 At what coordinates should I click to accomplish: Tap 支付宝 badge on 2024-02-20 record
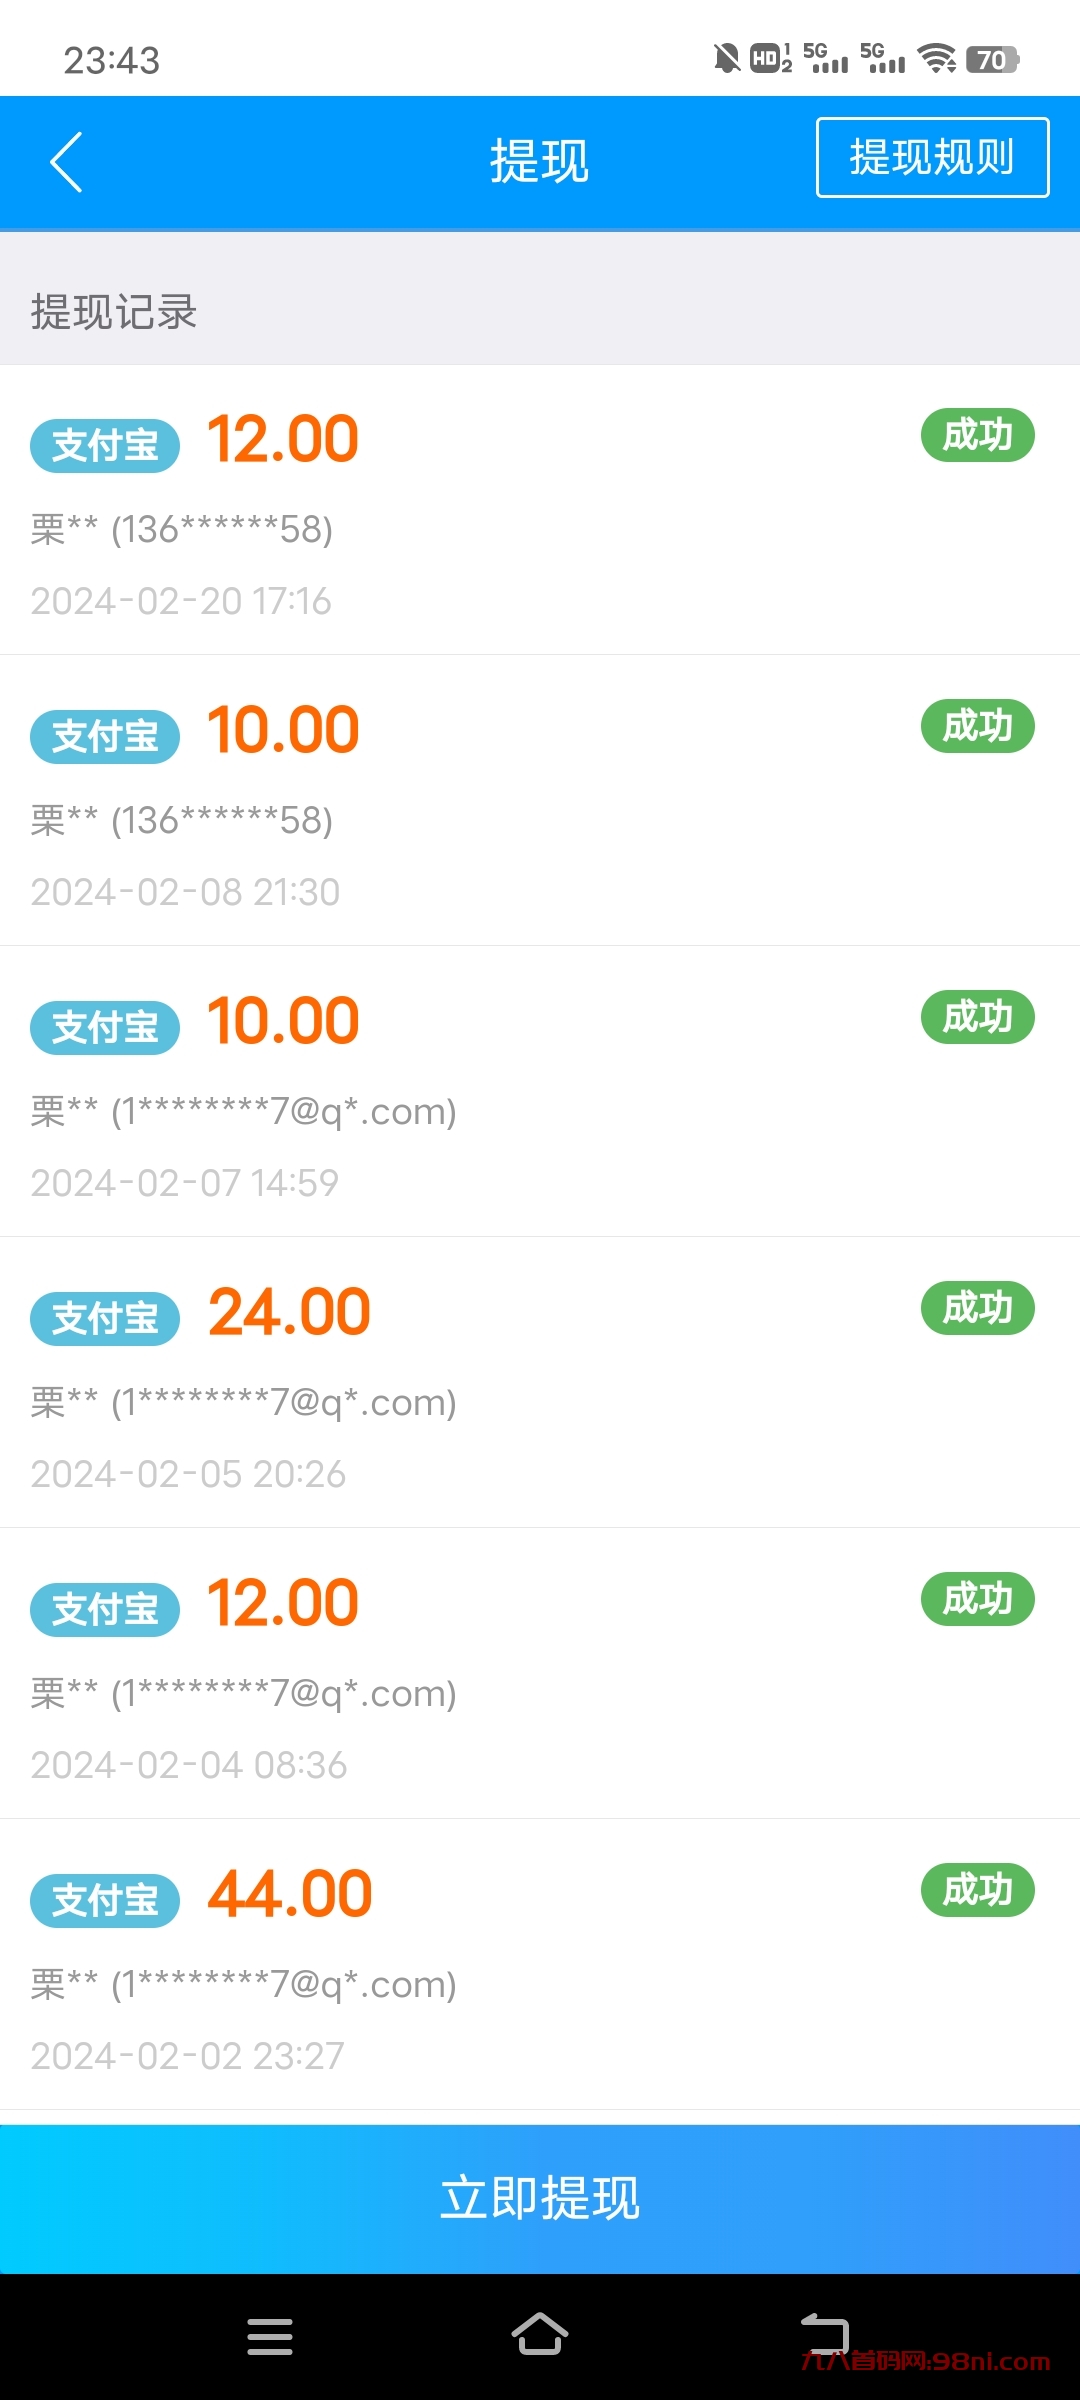(x=105, y=446)
